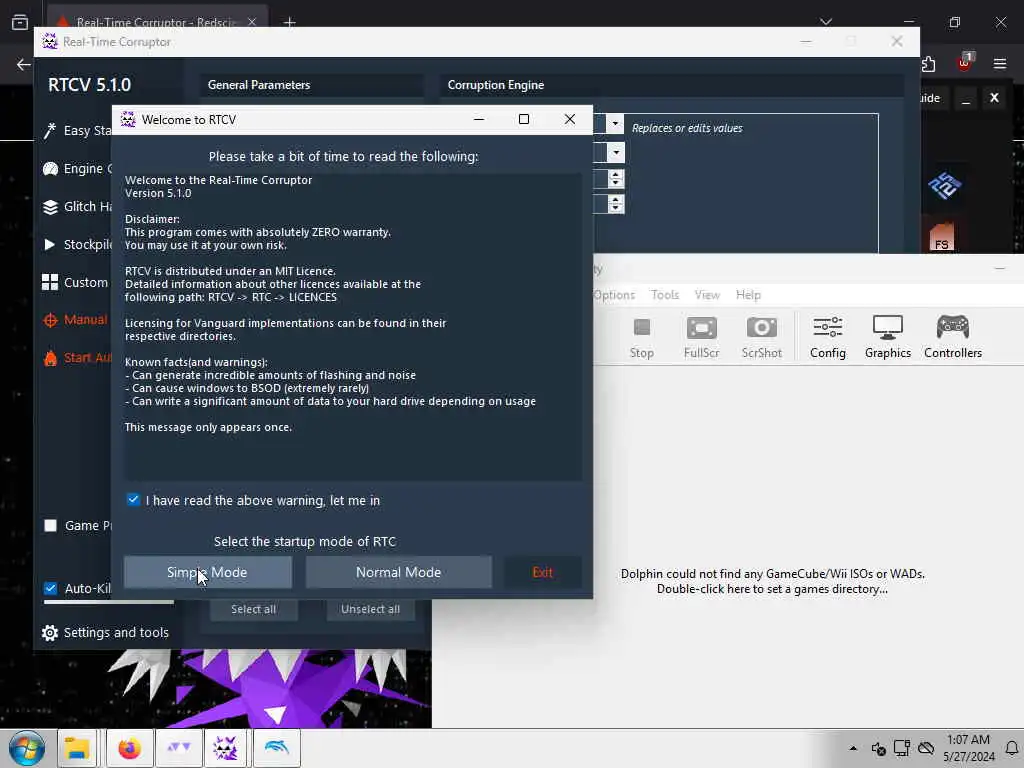Open notification center bell icon
Image resolution: width=1024 pixels, height=768 pixels.
point(1012,748)
